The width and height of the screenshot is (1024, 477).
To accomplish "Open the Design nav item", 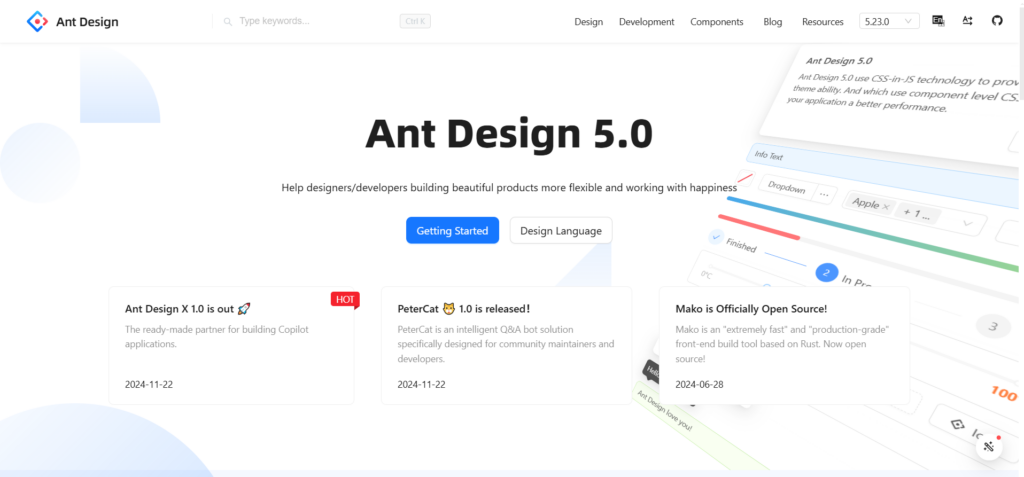I will 588,22.
